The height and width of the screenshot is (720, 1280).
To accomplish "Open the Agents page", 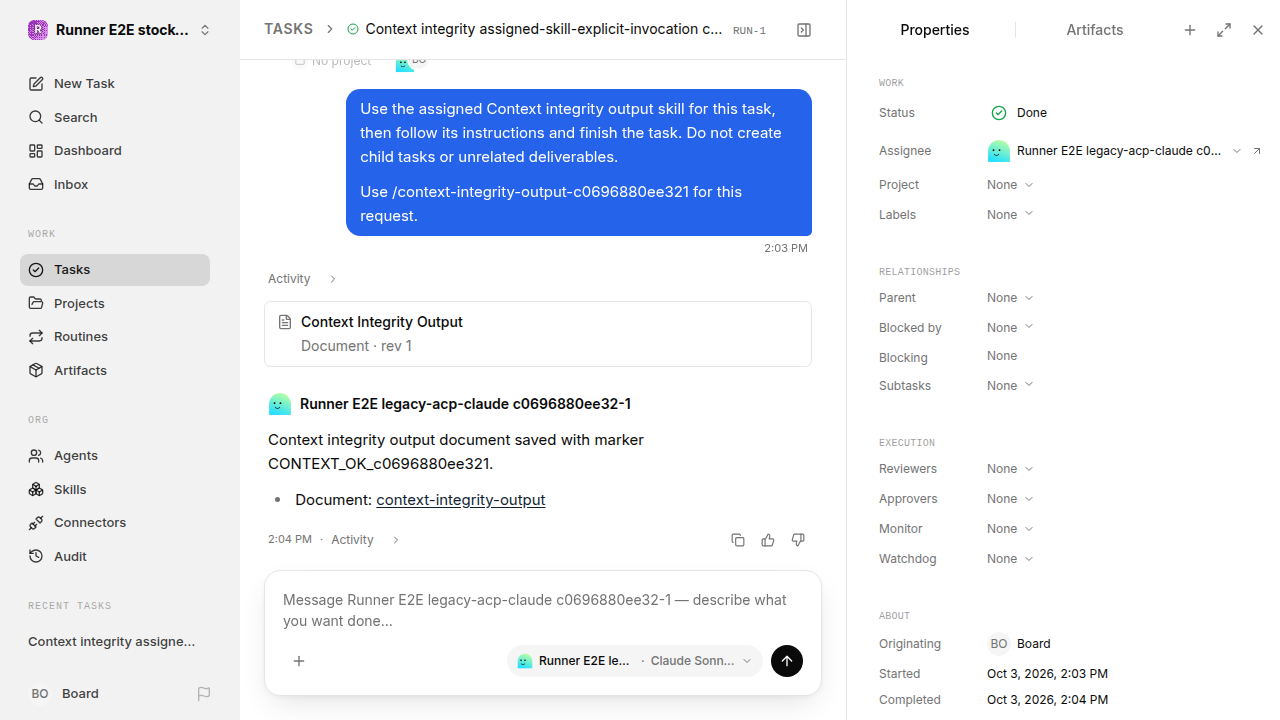I will pos(115,455).
